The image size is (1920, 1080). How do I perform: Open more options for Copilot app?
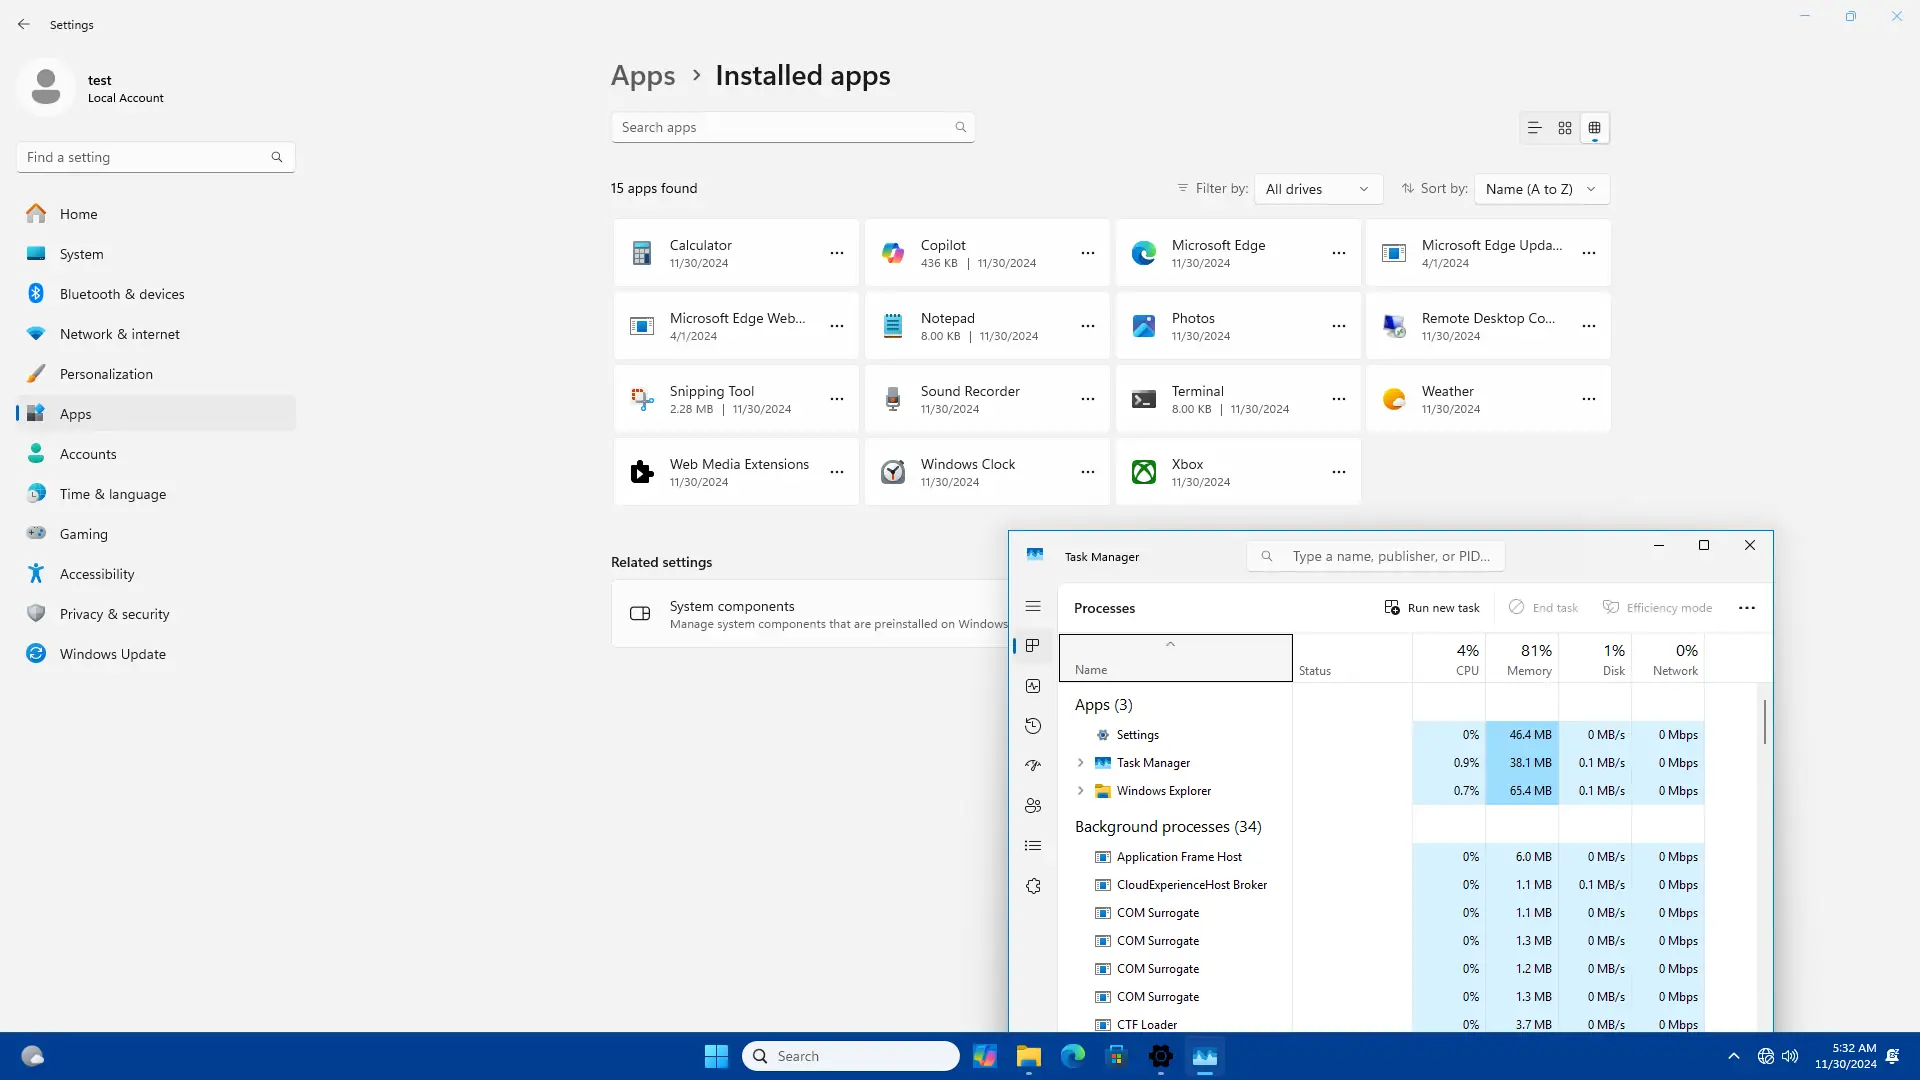(x=1087, y=253)
